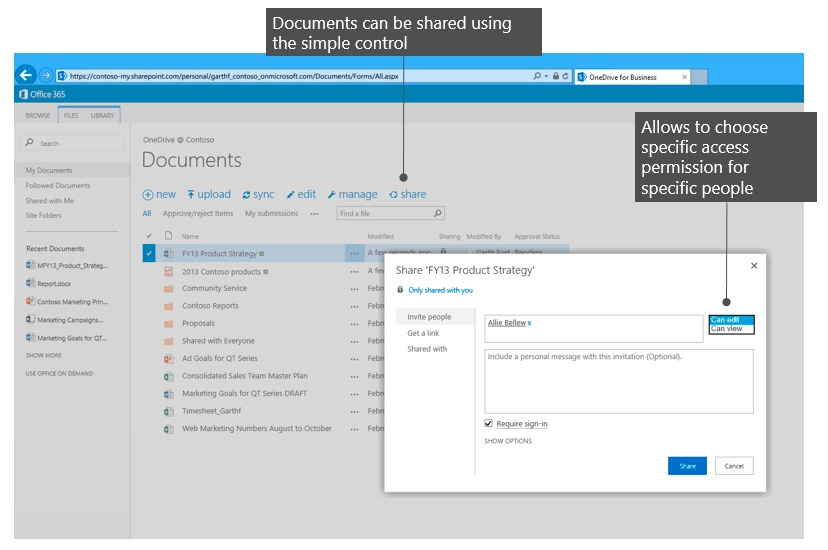Click the Contoso Reports folder icon
828x550 pixels.
pyautogui.click(x=168, y=306)
